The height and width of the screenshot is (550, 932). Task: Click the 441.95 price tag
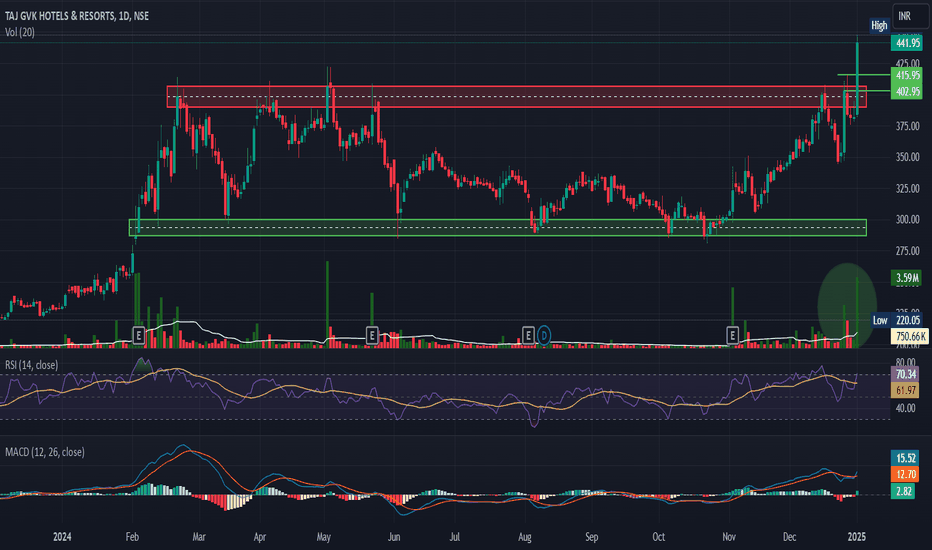pos(907,43)
